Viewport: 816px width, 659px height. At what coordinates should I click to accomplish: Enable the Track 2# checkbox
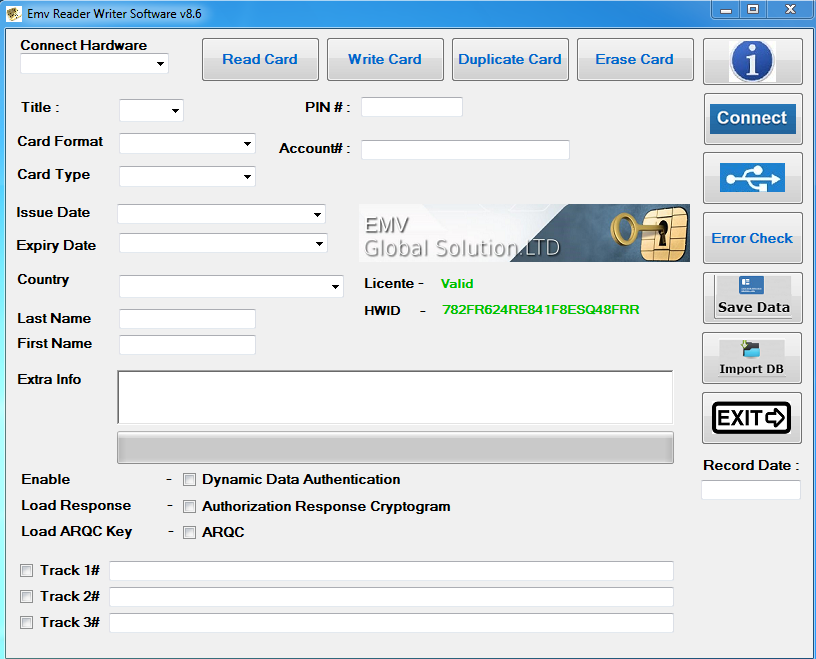(x=26, y=596)
